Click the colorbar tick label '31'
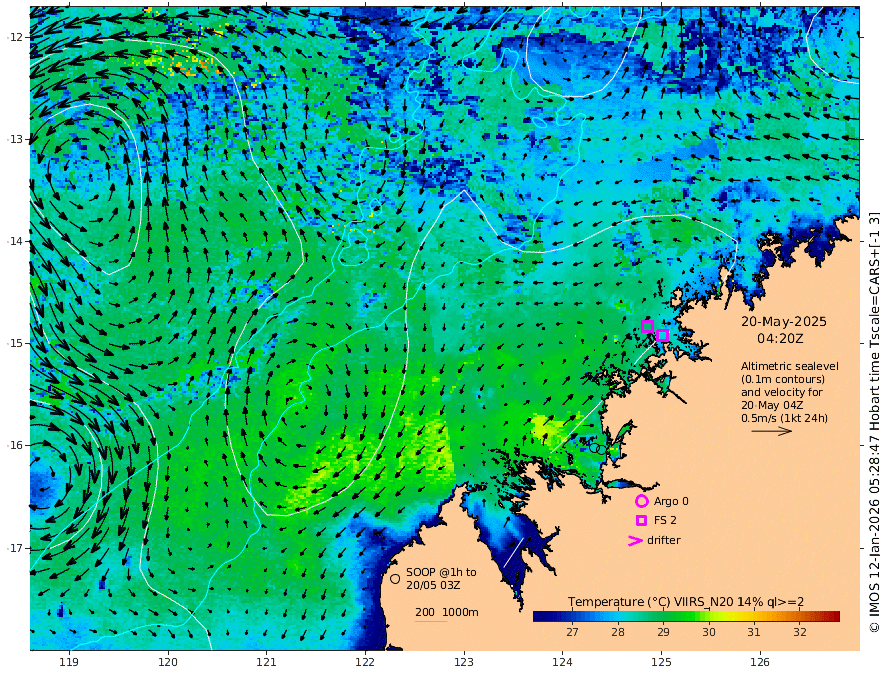 click(754, 632)
